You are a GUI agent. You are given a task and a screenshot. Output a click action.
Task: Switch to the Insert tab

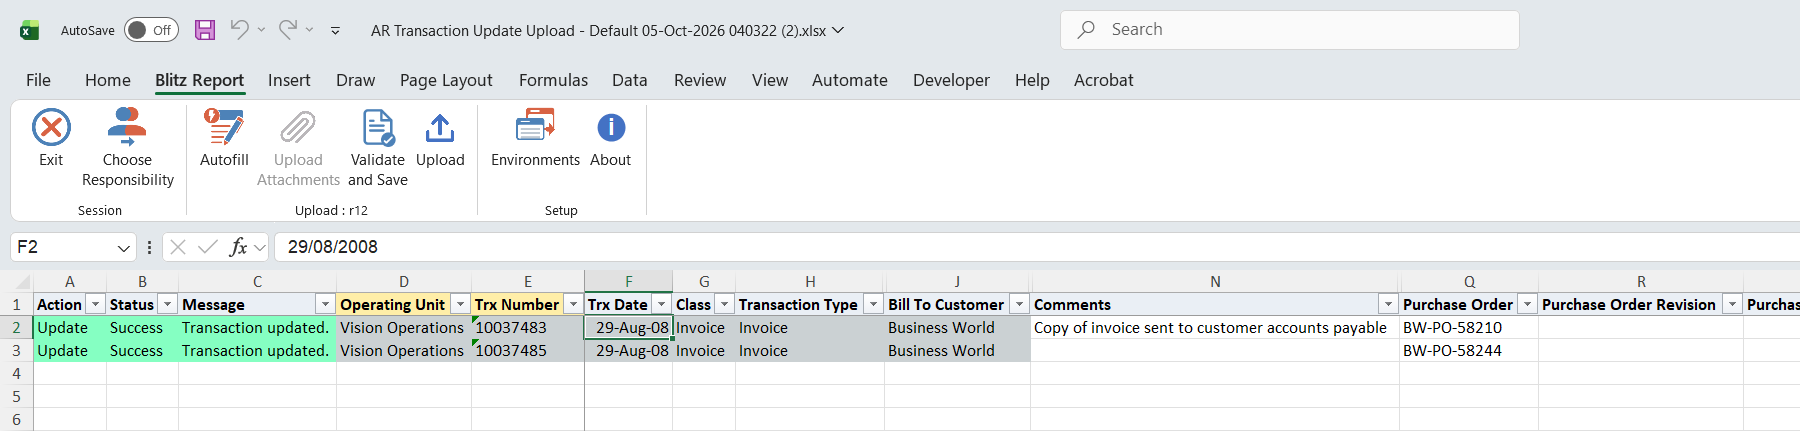289,80
